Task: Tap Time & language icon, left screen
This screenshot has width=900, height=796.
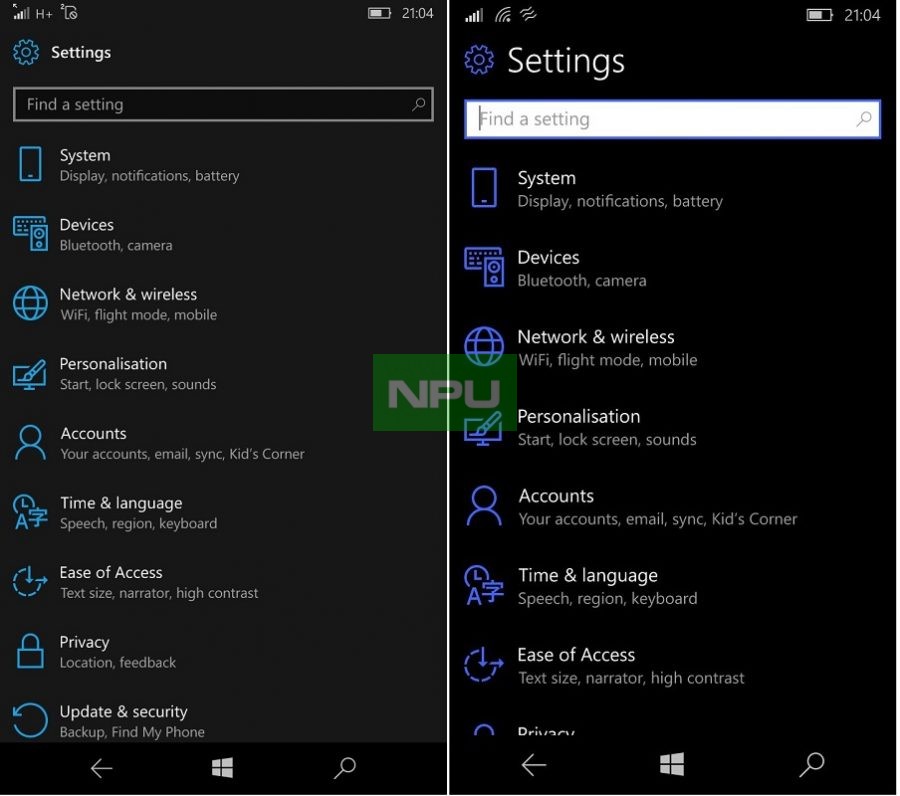Action: 30,512
